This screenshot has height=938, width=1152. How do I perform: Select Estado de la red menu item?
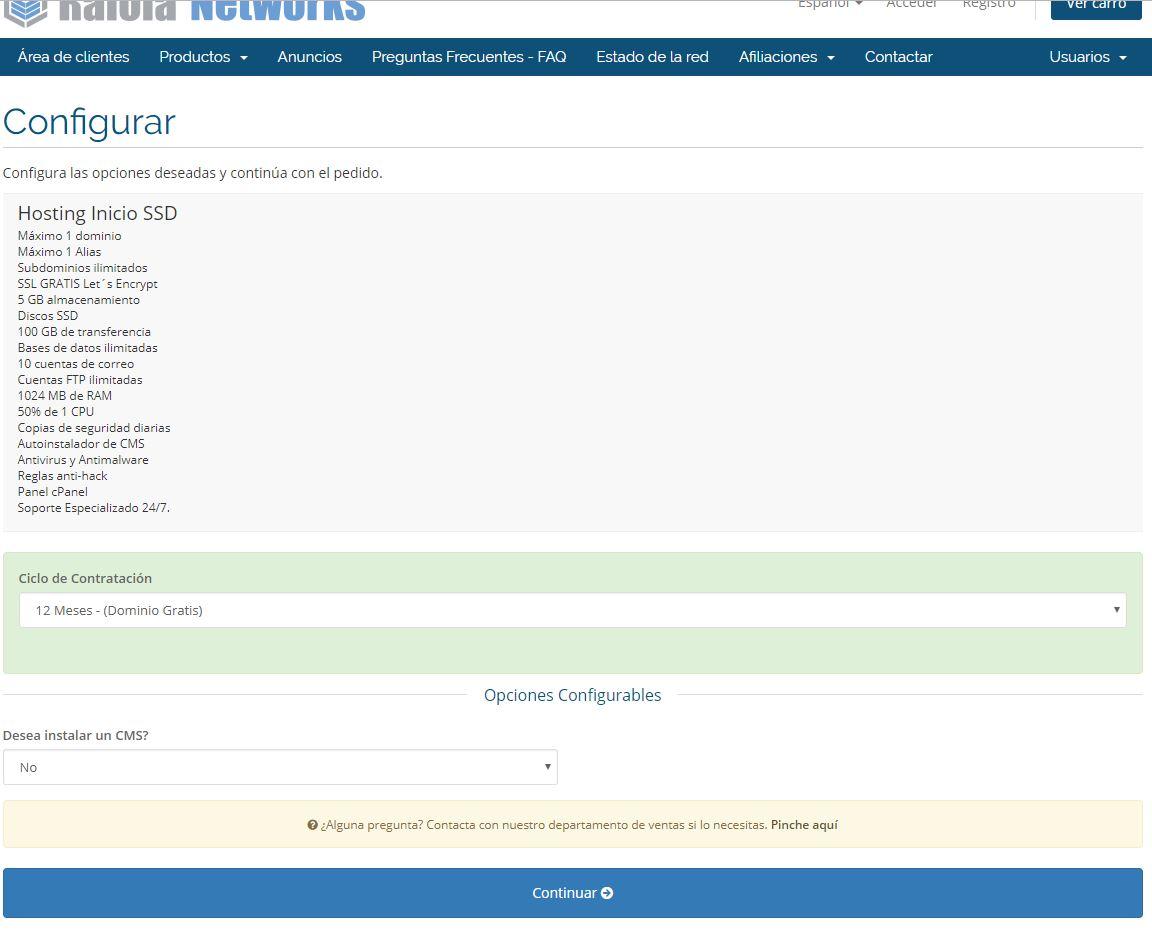click(652, 57)
